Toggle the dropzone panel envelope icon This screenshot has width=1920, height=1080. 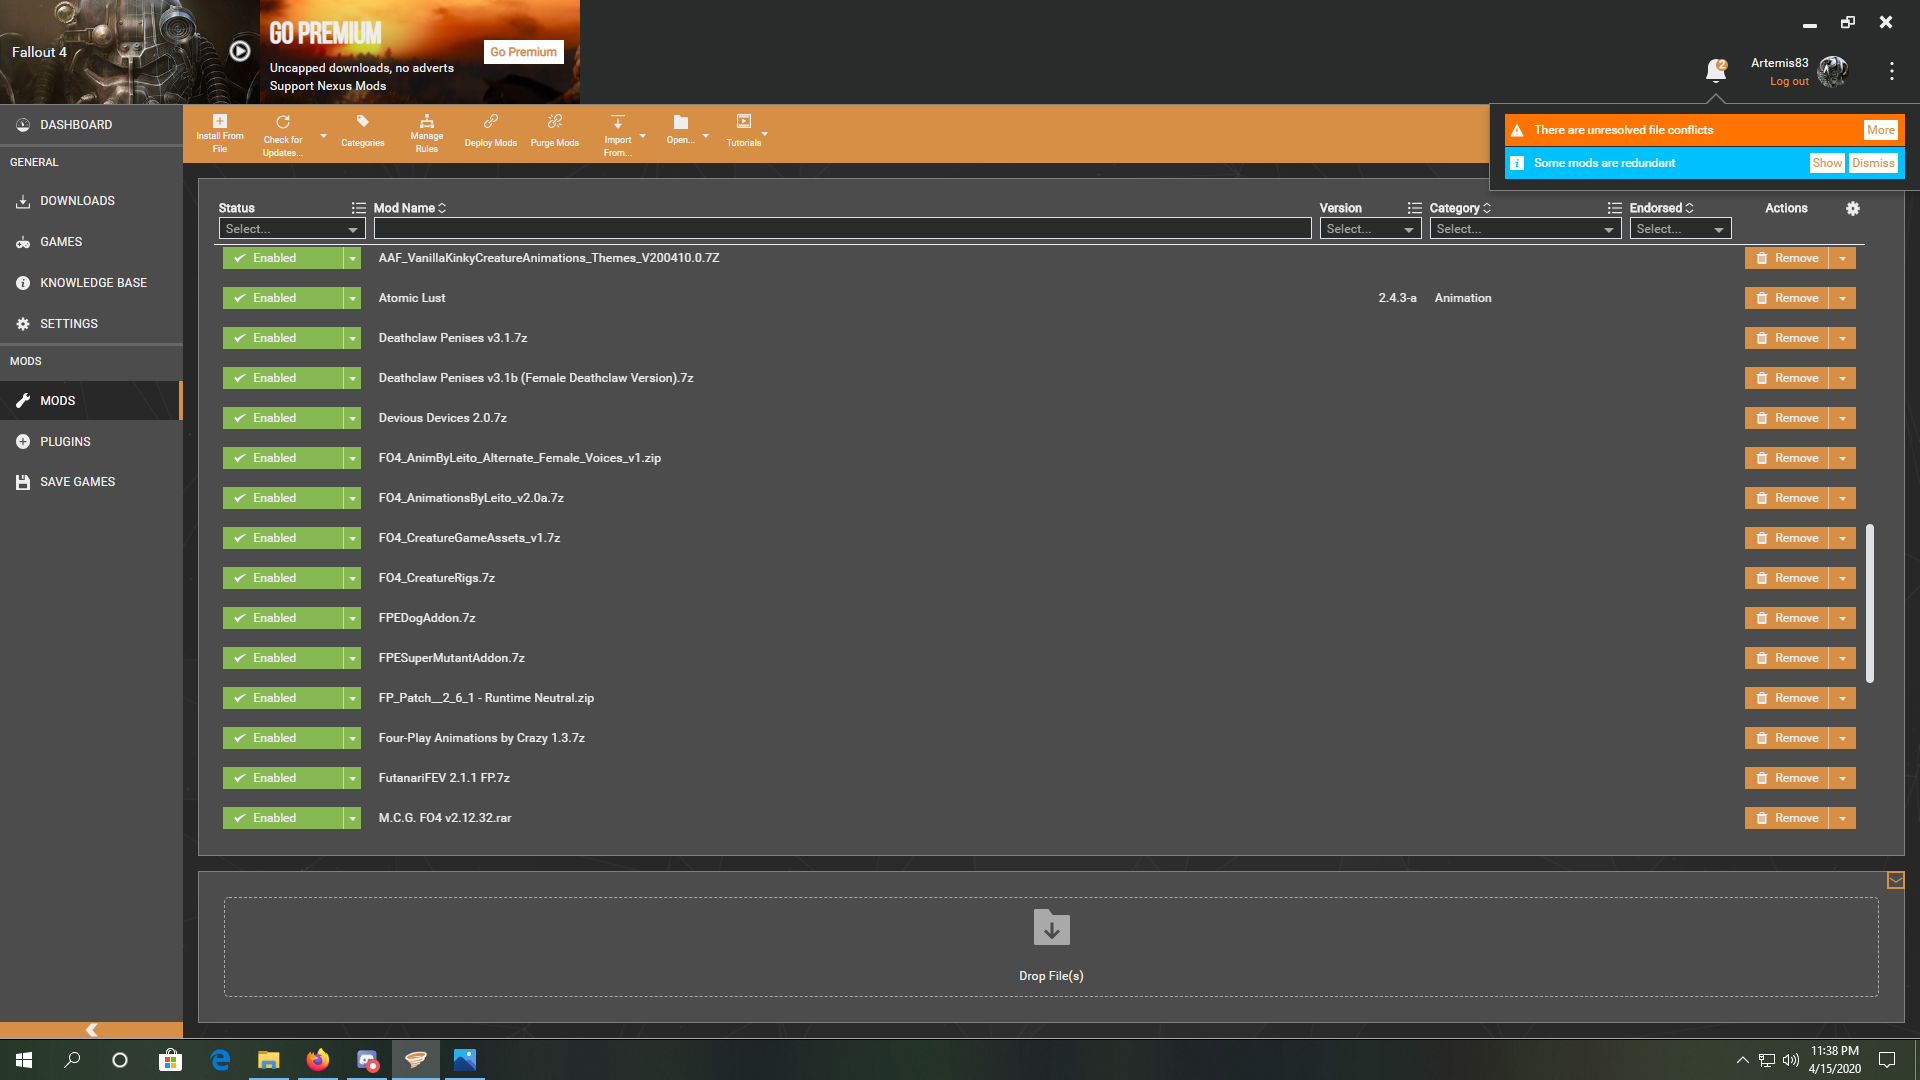[x=1895, y=880]
